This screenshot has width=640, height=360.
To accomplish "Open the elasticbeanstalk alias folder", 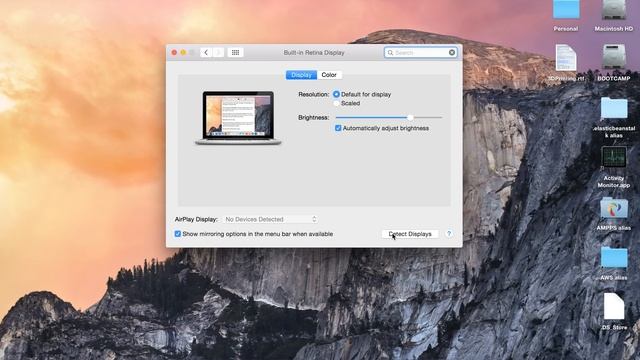I will click(614, 108).
